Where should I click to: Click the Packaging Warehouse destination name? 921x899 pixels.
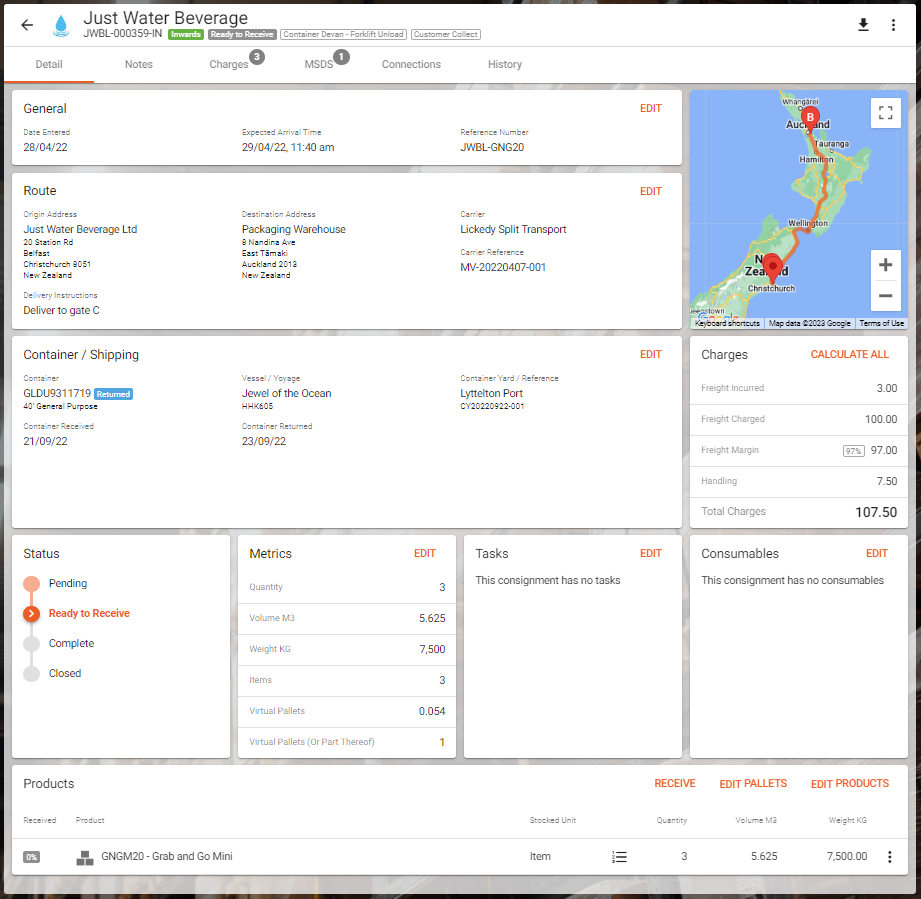coord(294,230)
